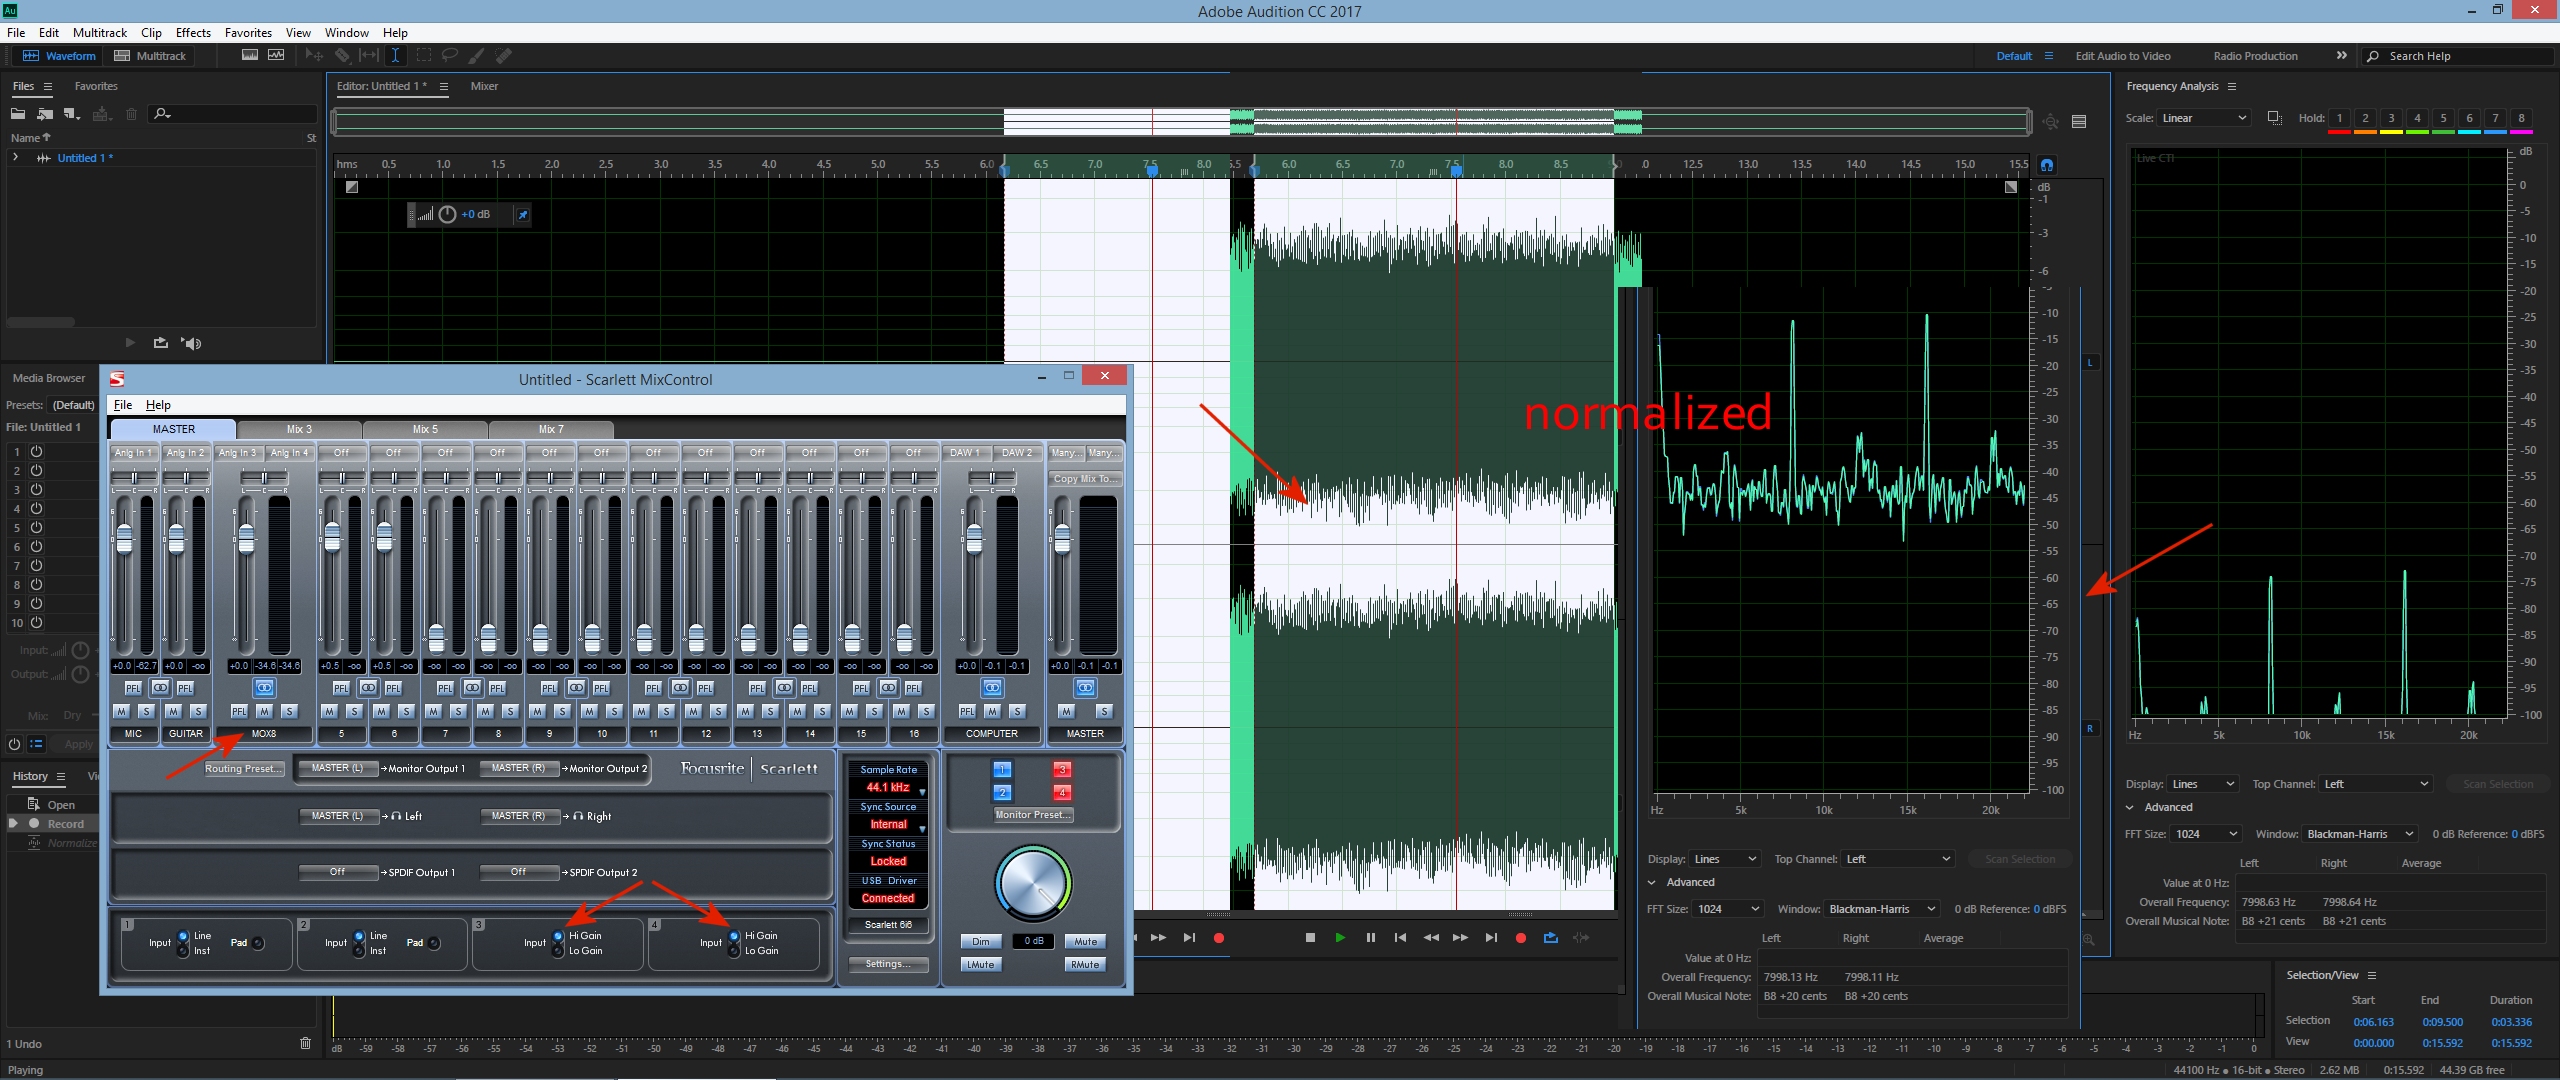Click the Dim button in Scarlett MixControl

[981, 942]
